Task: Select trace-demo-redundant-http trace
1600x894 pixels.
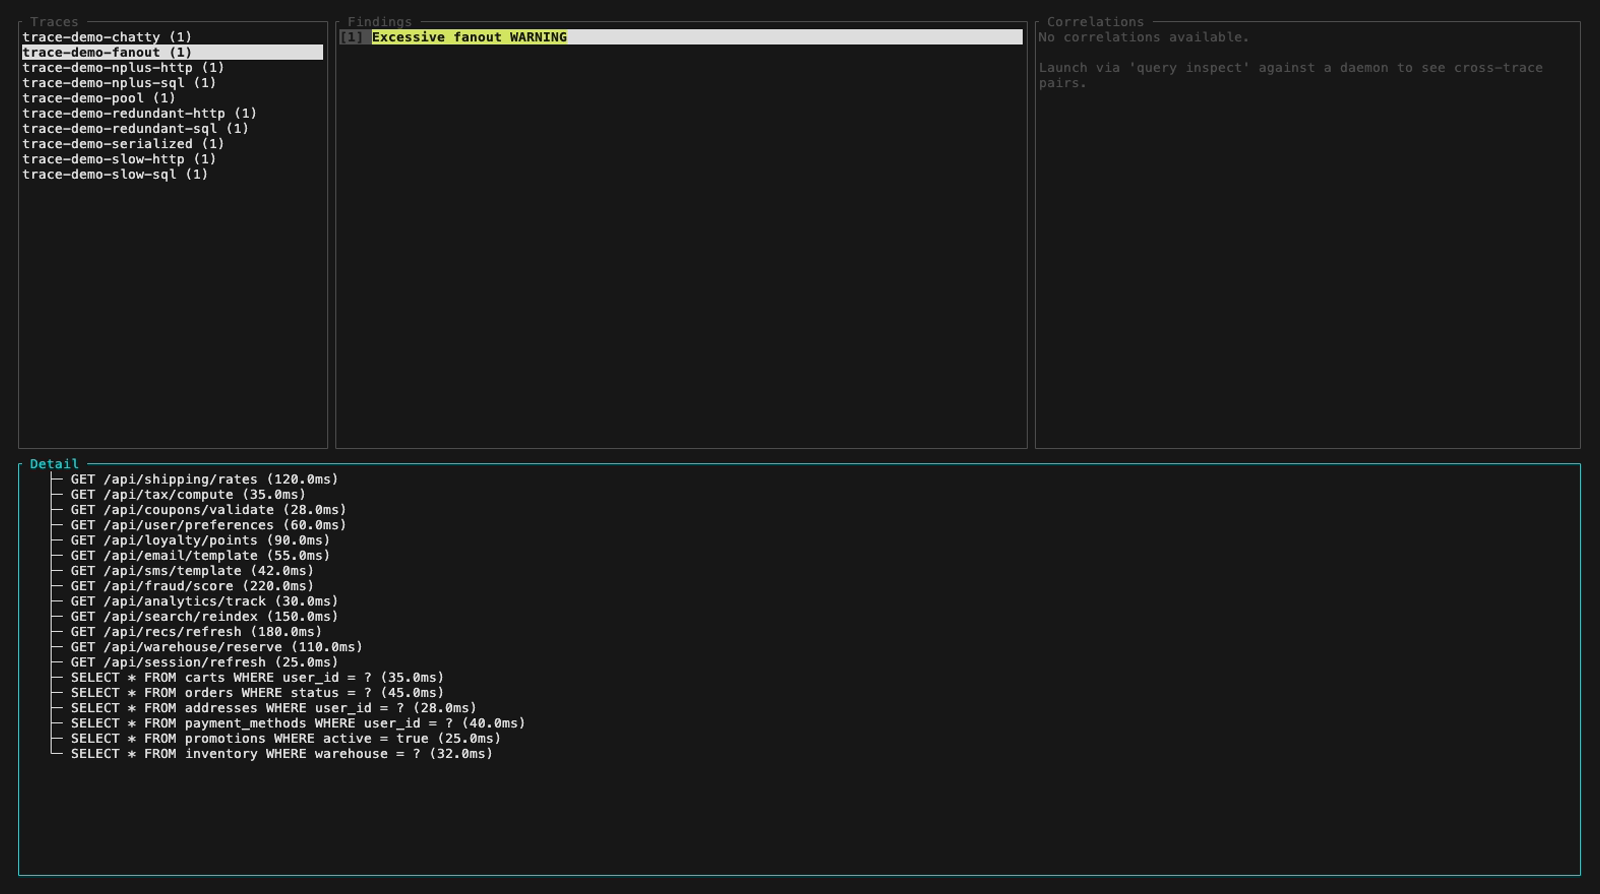Action: tap(139, 113)
